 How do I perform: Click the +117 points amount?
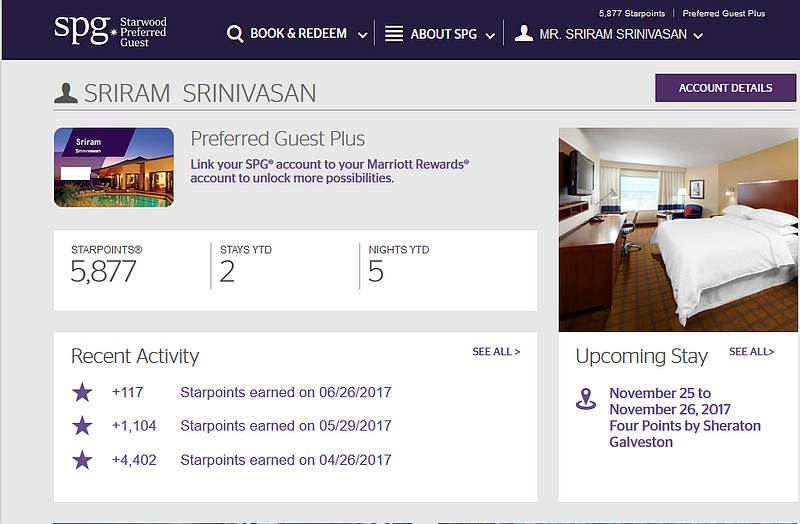128,392
